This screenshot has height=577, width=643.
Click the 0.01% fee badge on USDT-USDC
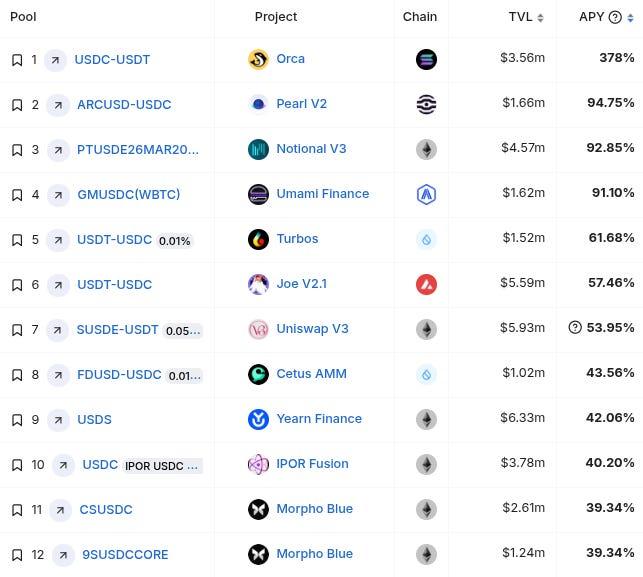pyautogui.click(x=175, y=241)
